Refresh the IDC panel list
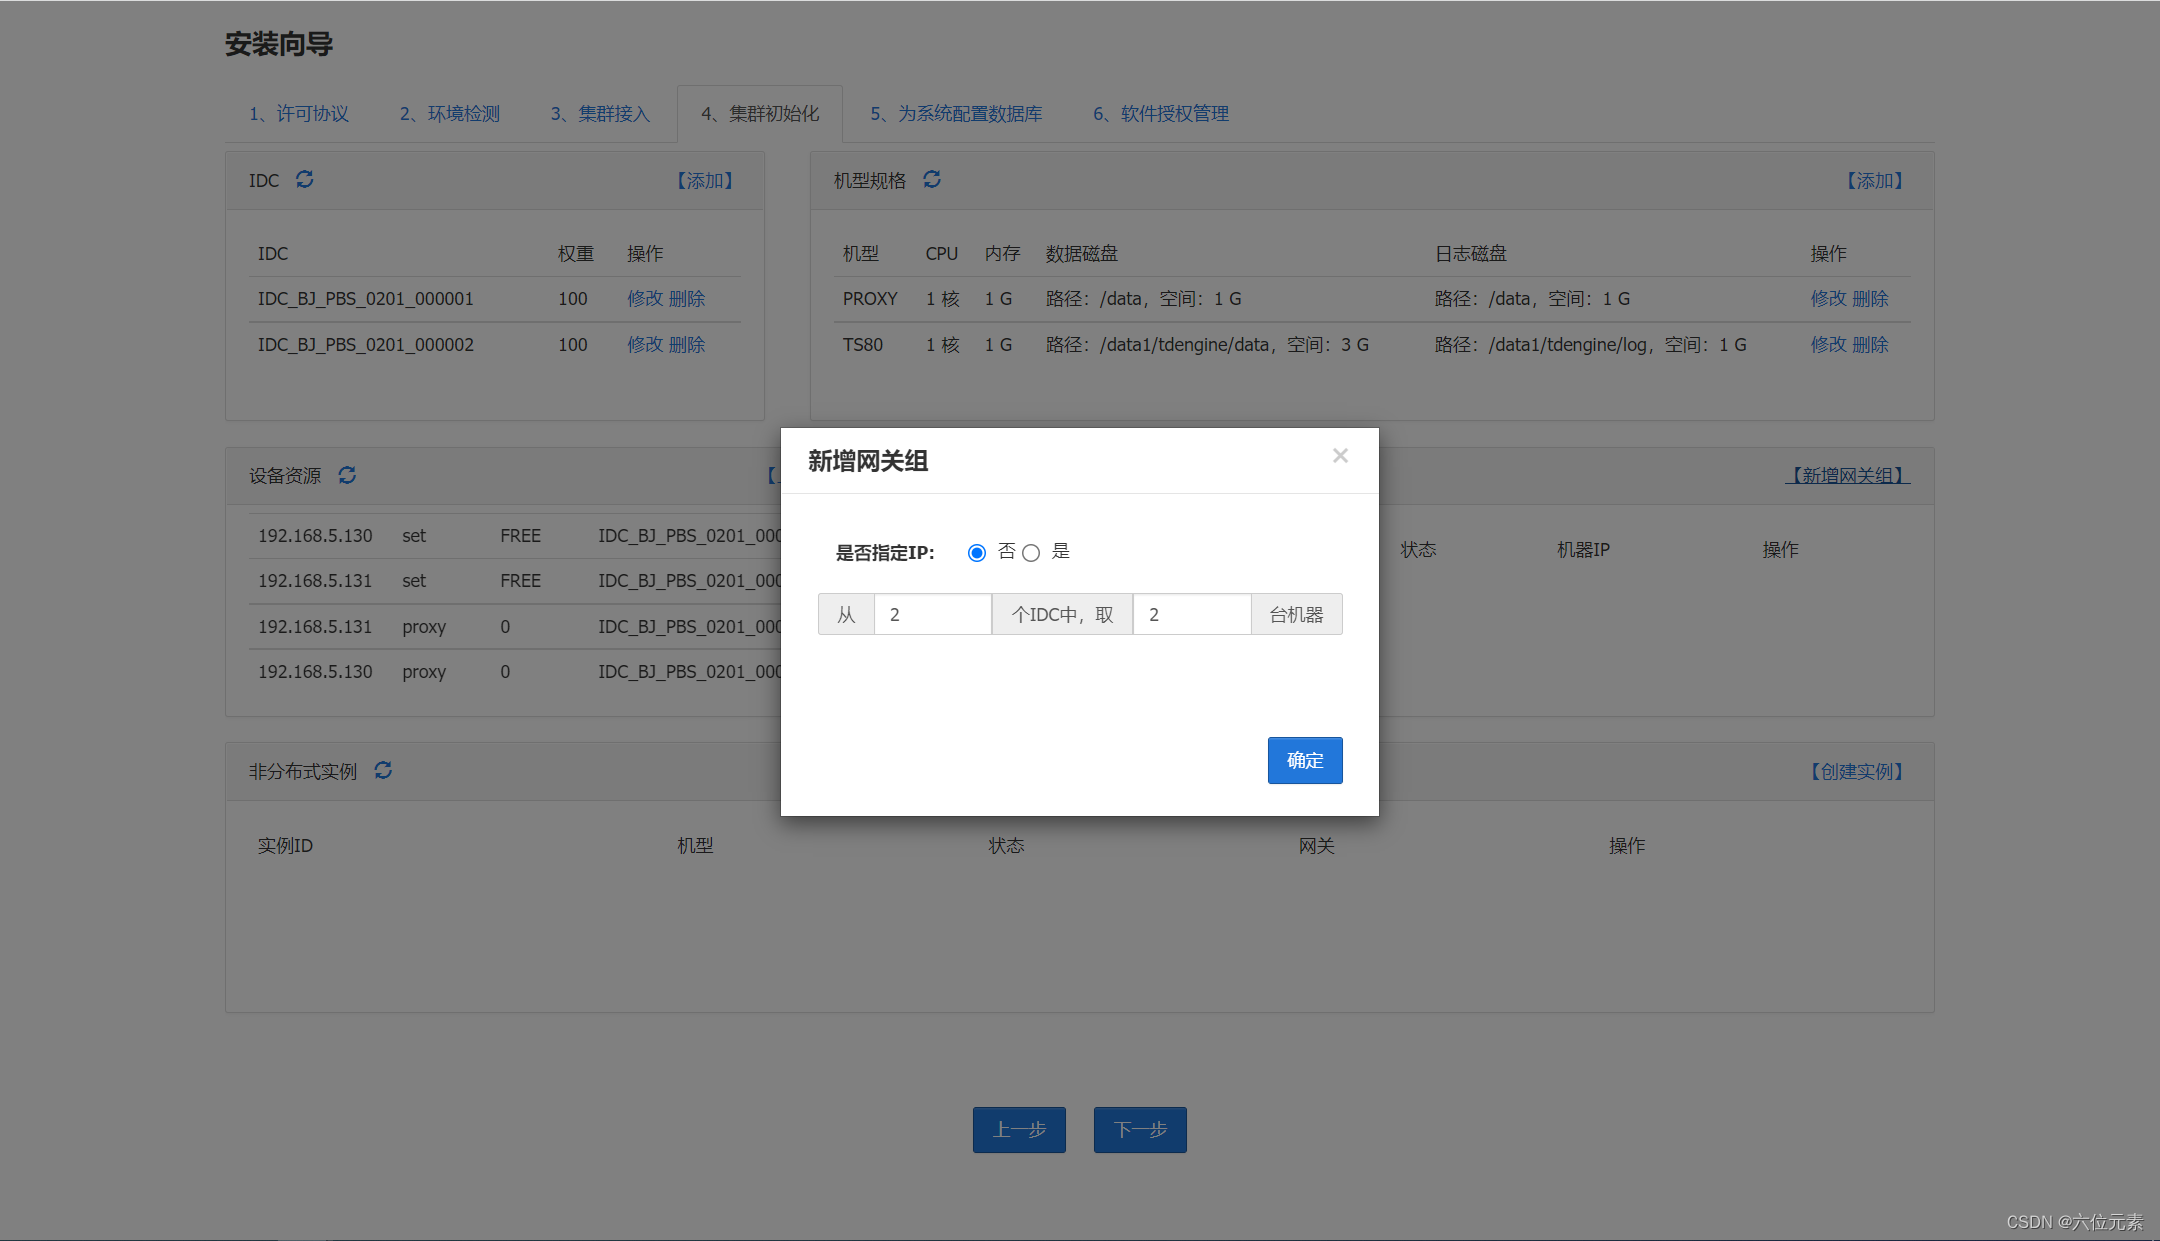 click(x=305, y=179)
